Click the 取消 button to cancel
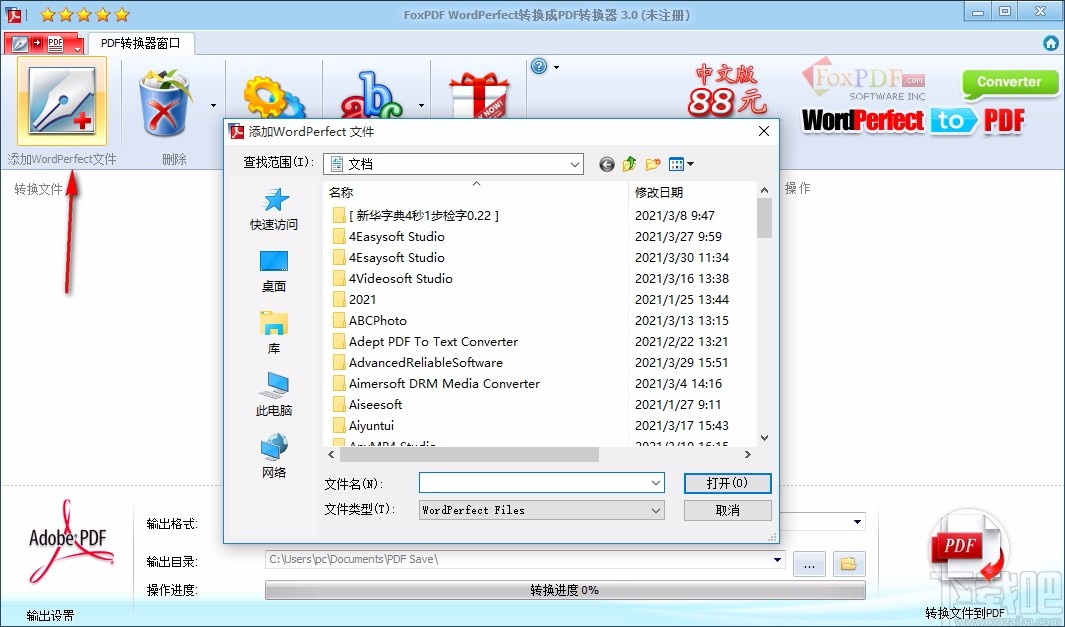The width and height of the screenshot is (1065, 627). click(x=727, y=510)
